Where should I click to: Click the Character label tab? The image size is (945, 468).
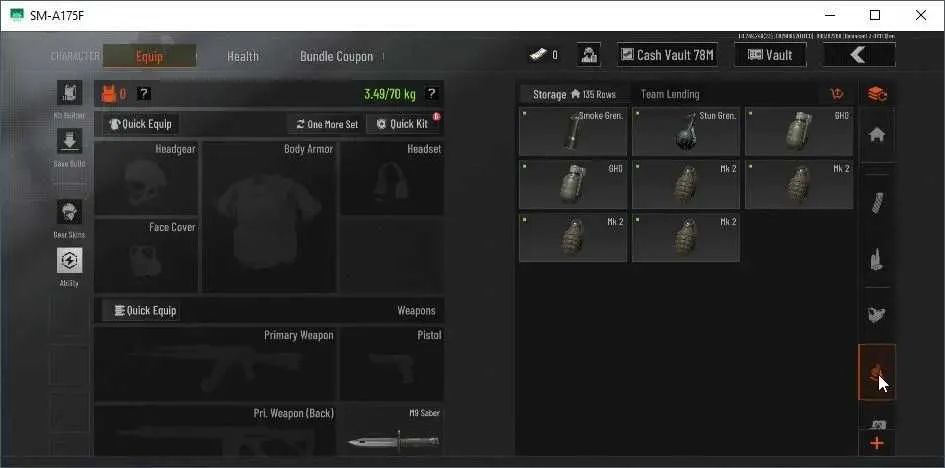[75, 56]
